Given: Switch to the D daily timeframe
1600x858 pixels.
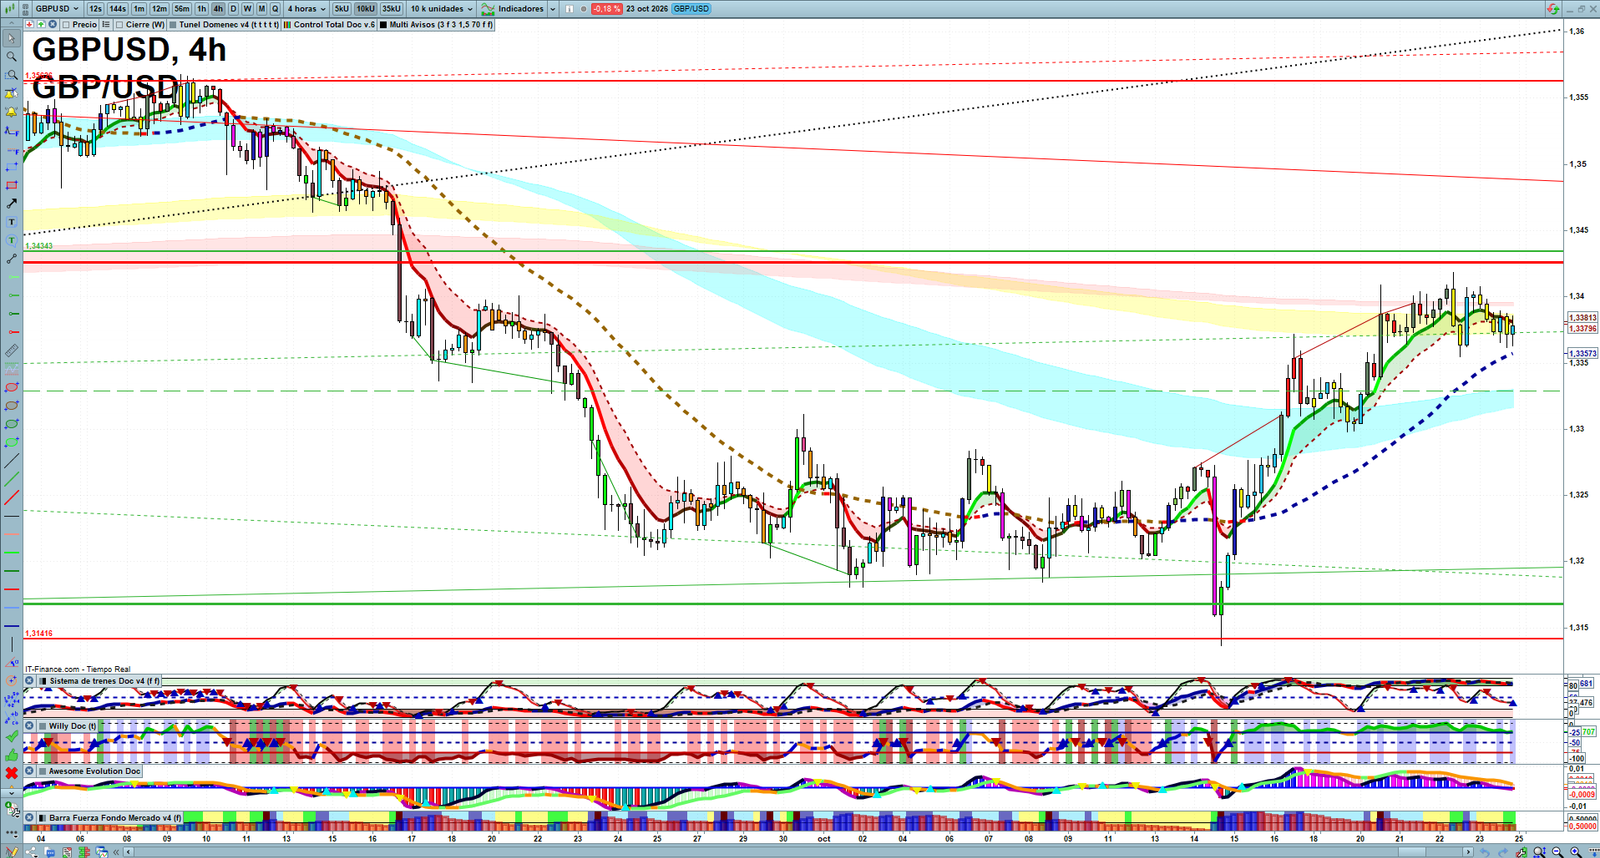Looking at the screenshot, I should click(233, 9).
